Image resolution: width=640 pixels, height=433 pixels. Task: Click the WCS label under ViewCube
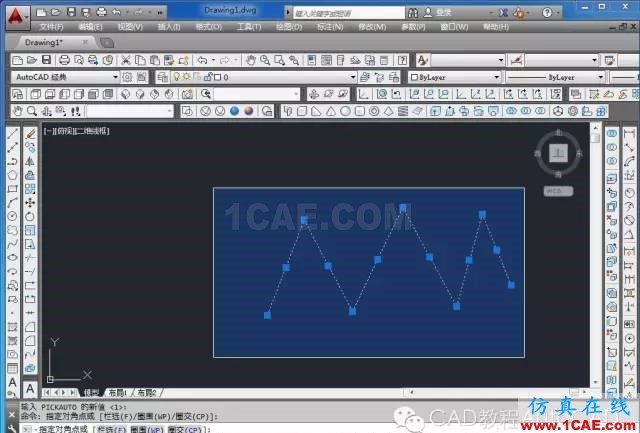(558, 191)
